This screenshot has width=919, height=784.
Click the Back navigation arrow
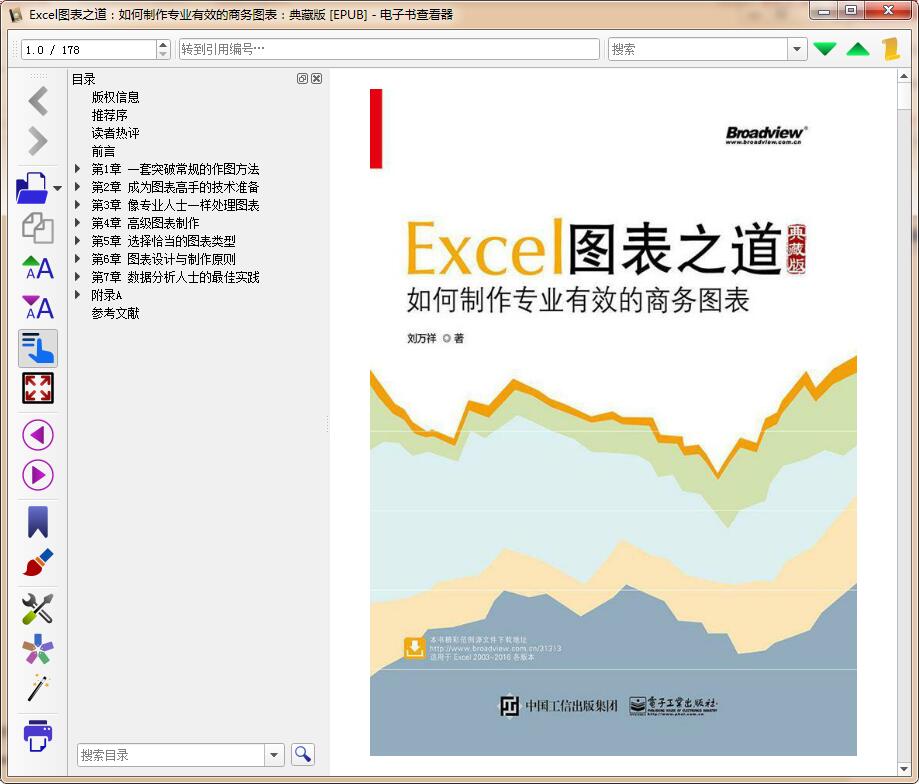38,101
